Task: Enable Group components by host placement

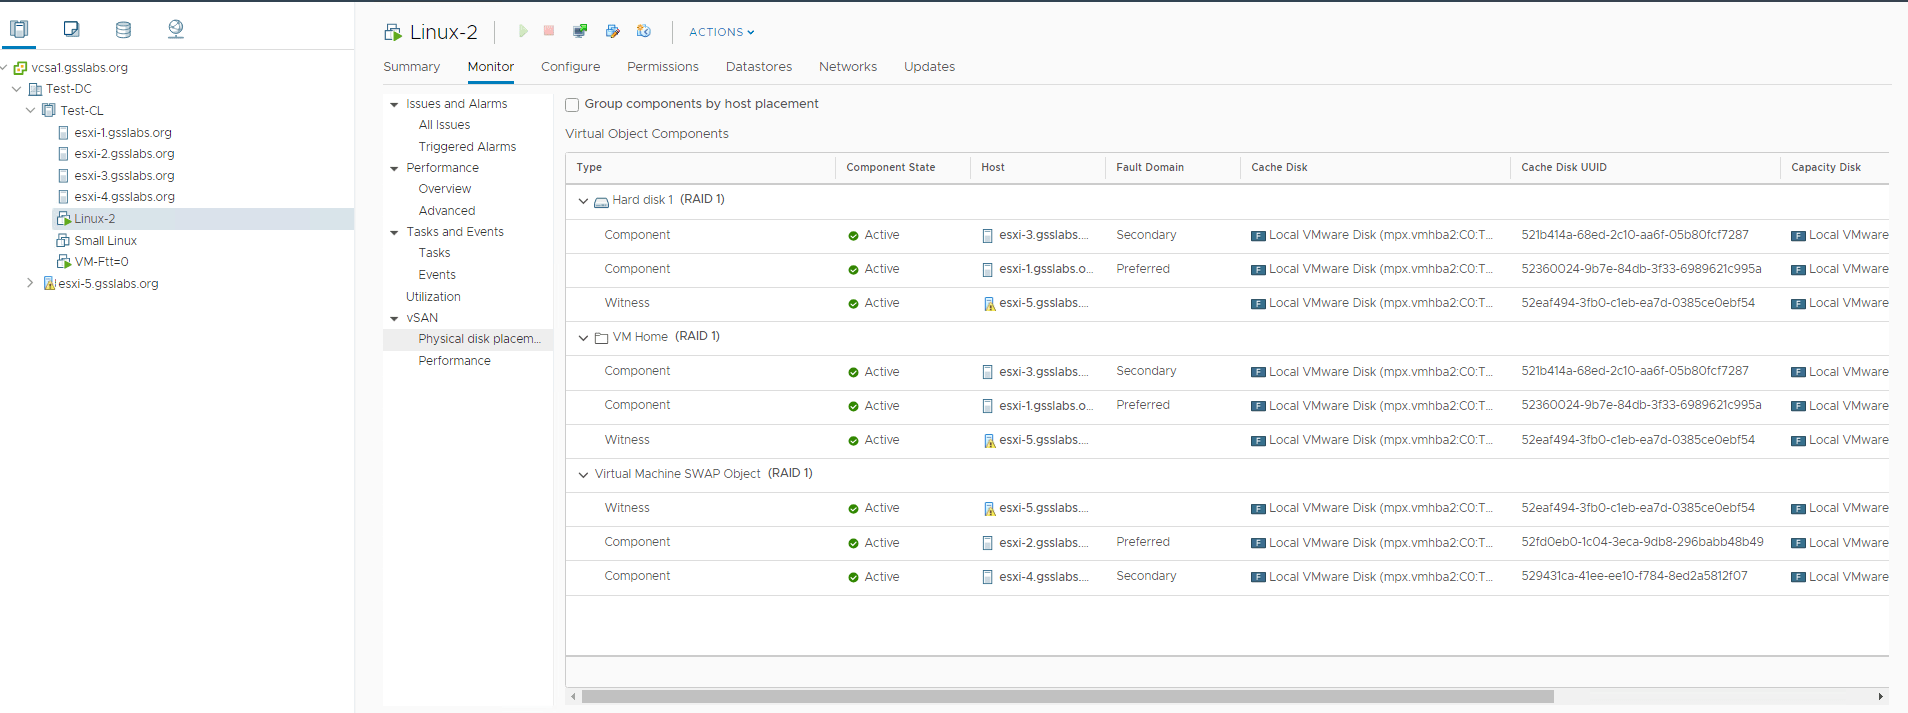Action: 572,104
